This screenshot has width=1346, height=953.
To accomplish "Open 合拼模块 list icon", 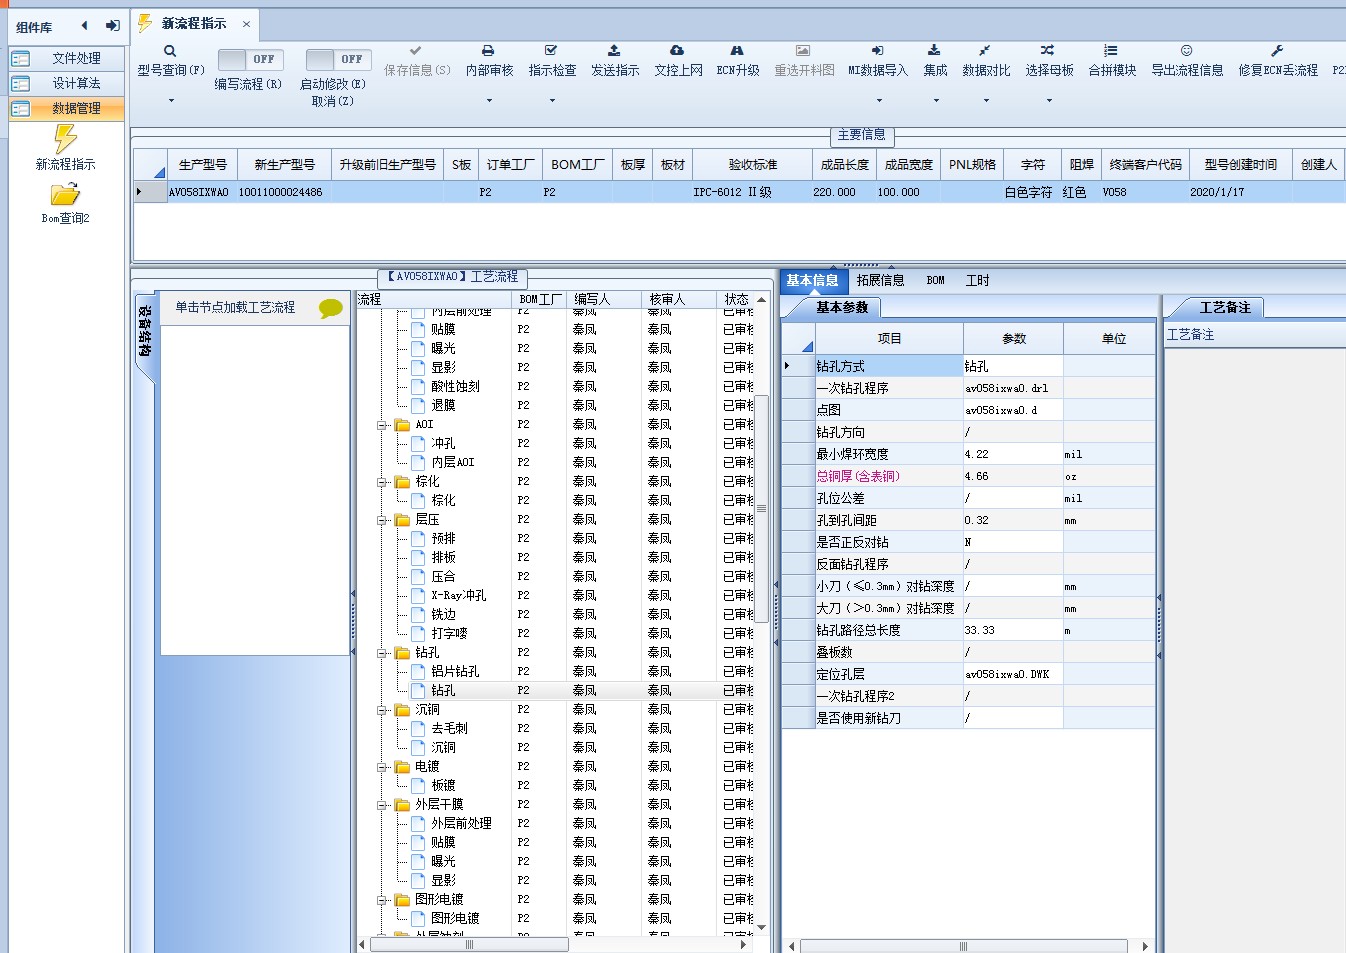I will point(1111,50).
